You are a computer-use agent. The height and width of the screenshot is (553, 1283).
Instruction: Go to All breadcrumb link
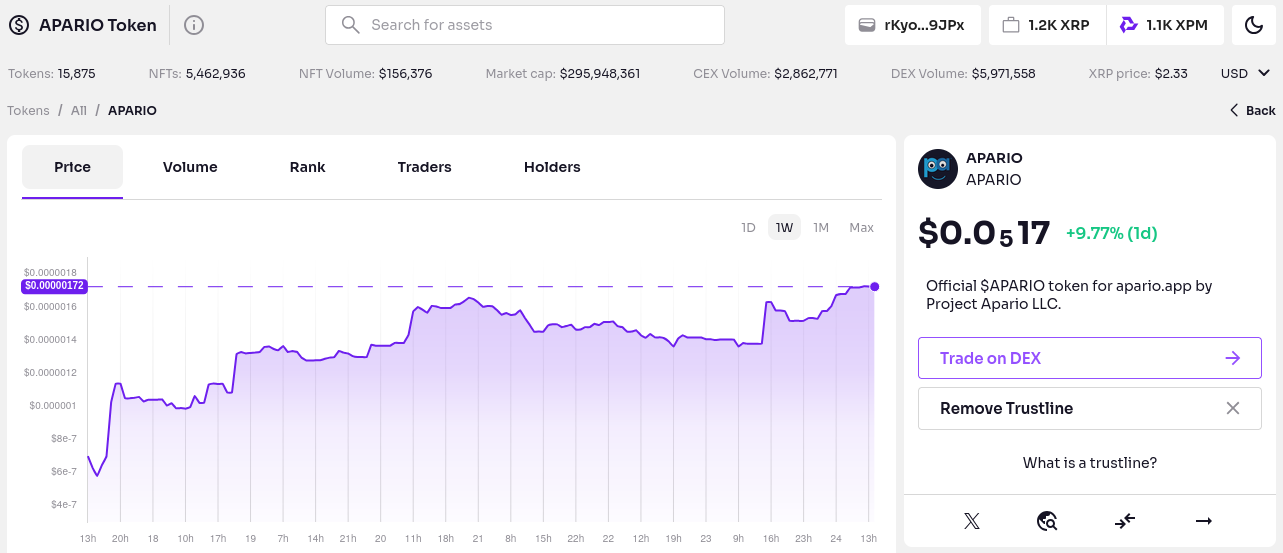click(x=79, y=110)
